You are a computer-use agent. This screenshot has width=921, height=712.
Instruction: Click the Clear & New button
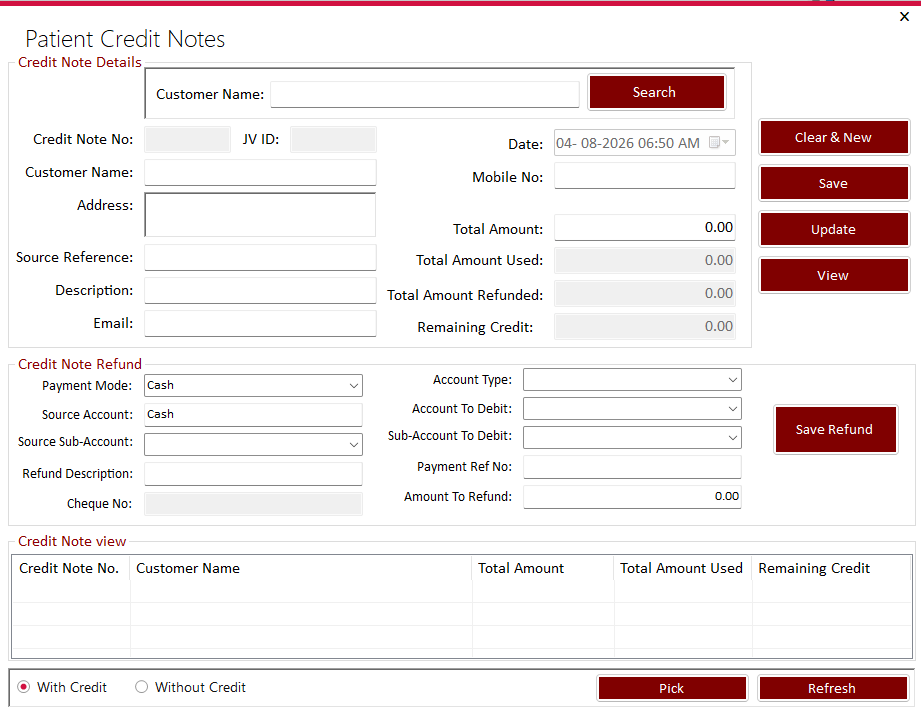[x=834, y=137]
